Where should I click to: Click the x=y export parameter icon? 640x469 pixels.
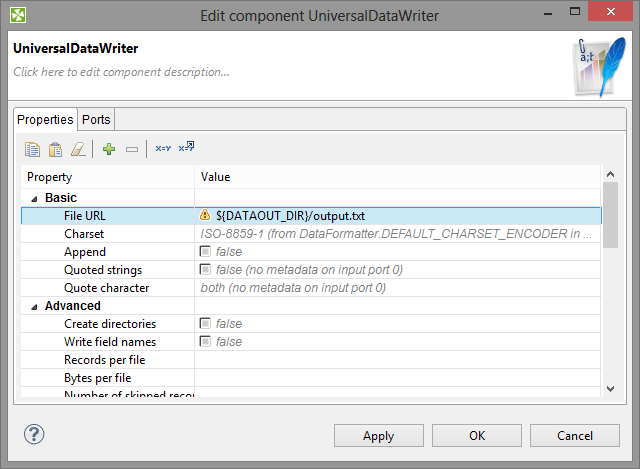(186, 149)
